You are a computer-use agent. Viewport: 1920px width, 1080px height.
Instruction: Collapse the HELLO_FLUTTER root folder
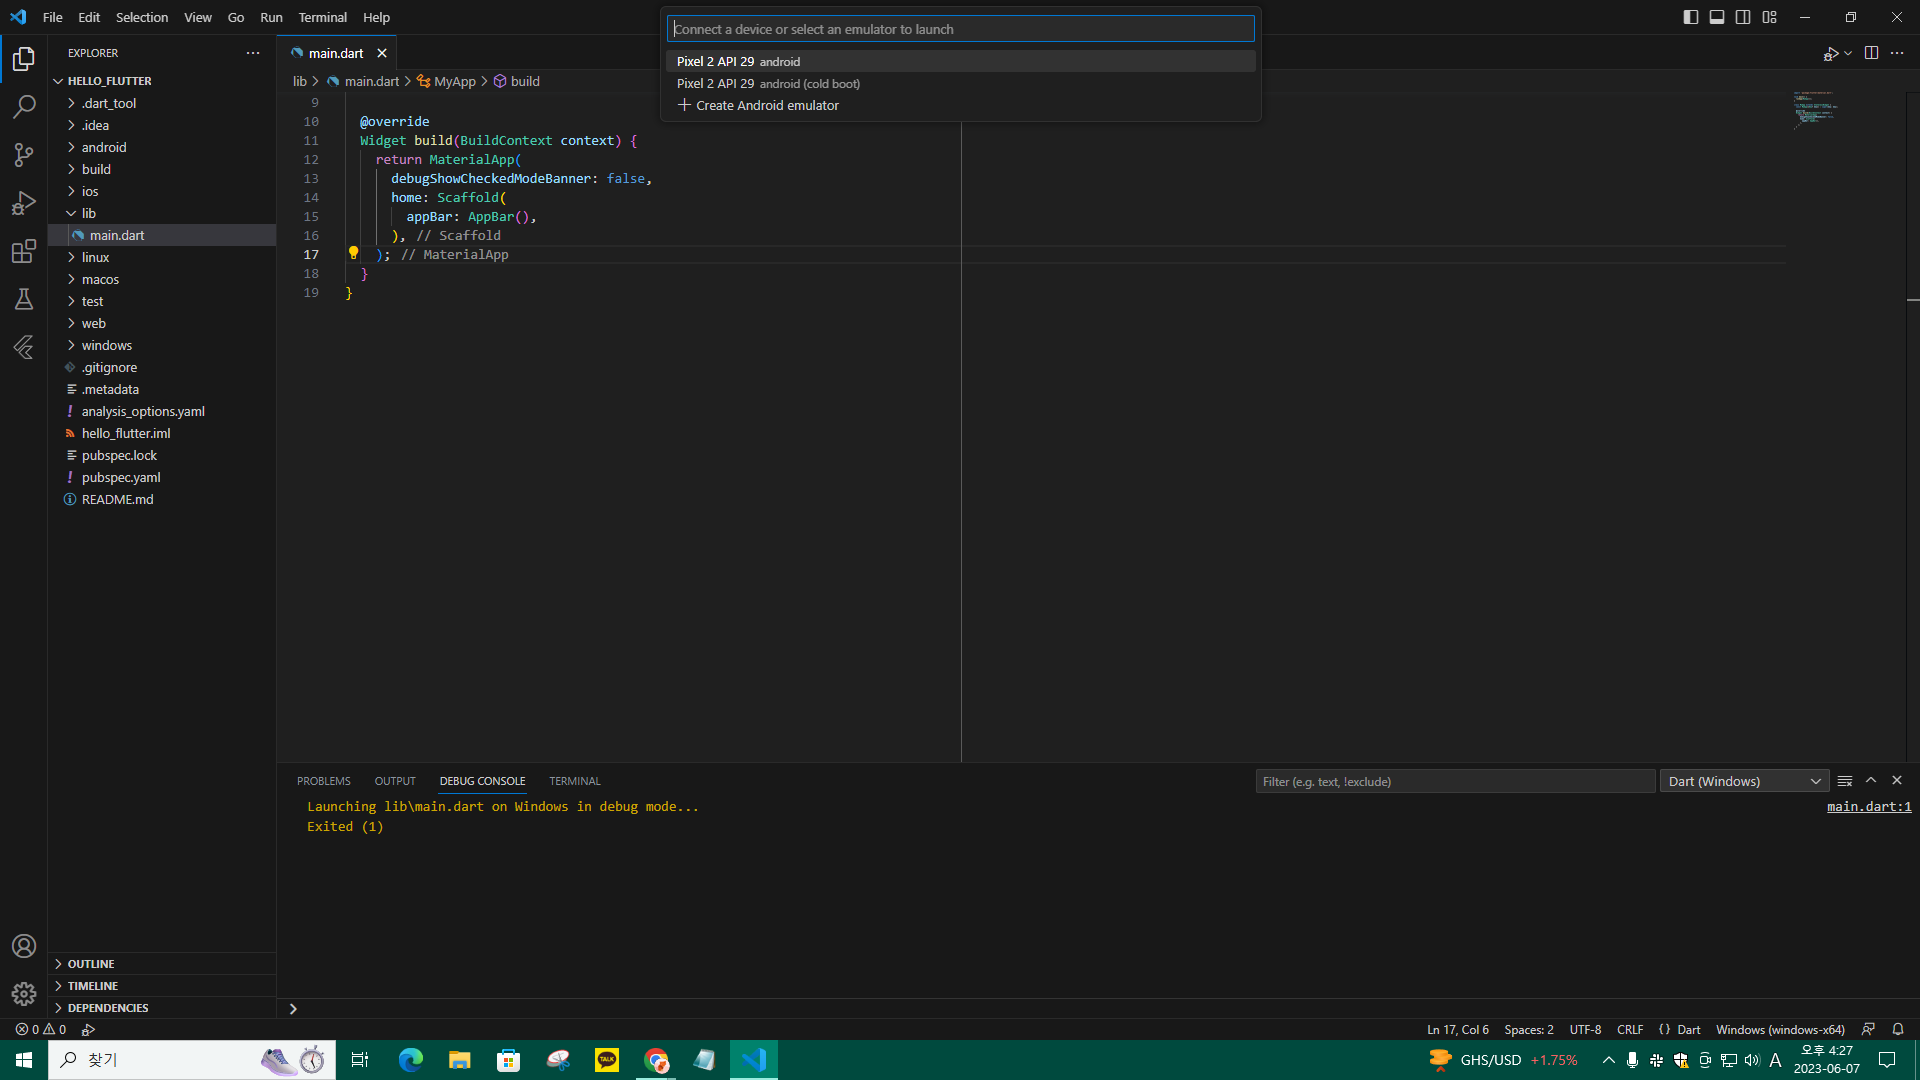[x=162, y=81]
